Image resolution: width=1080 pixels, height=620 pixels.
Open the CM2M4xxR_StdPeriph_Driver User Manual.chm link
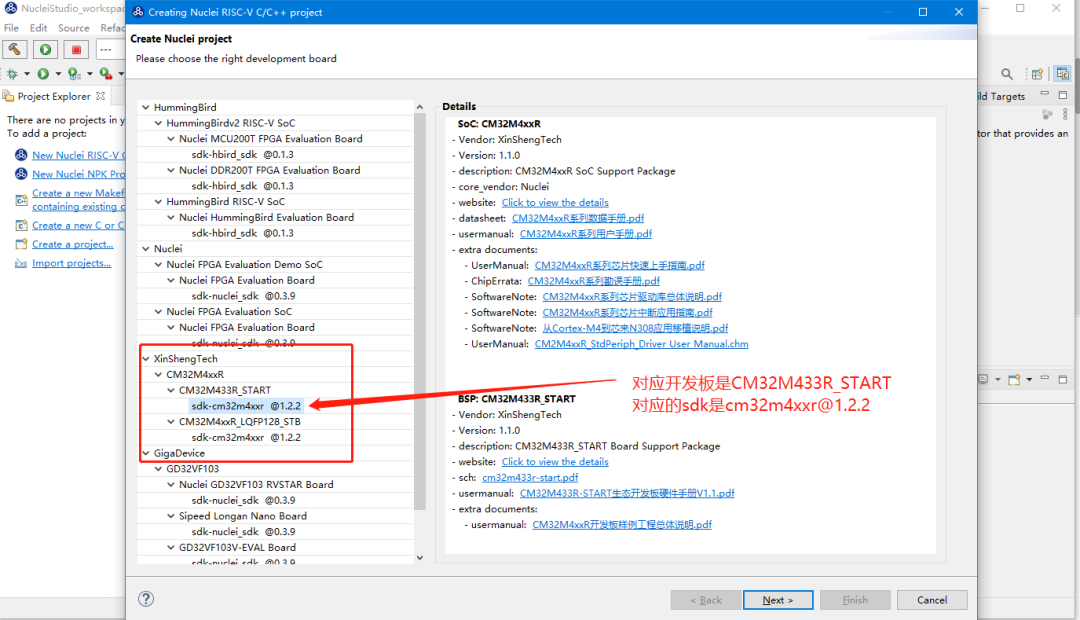point(641,344)
